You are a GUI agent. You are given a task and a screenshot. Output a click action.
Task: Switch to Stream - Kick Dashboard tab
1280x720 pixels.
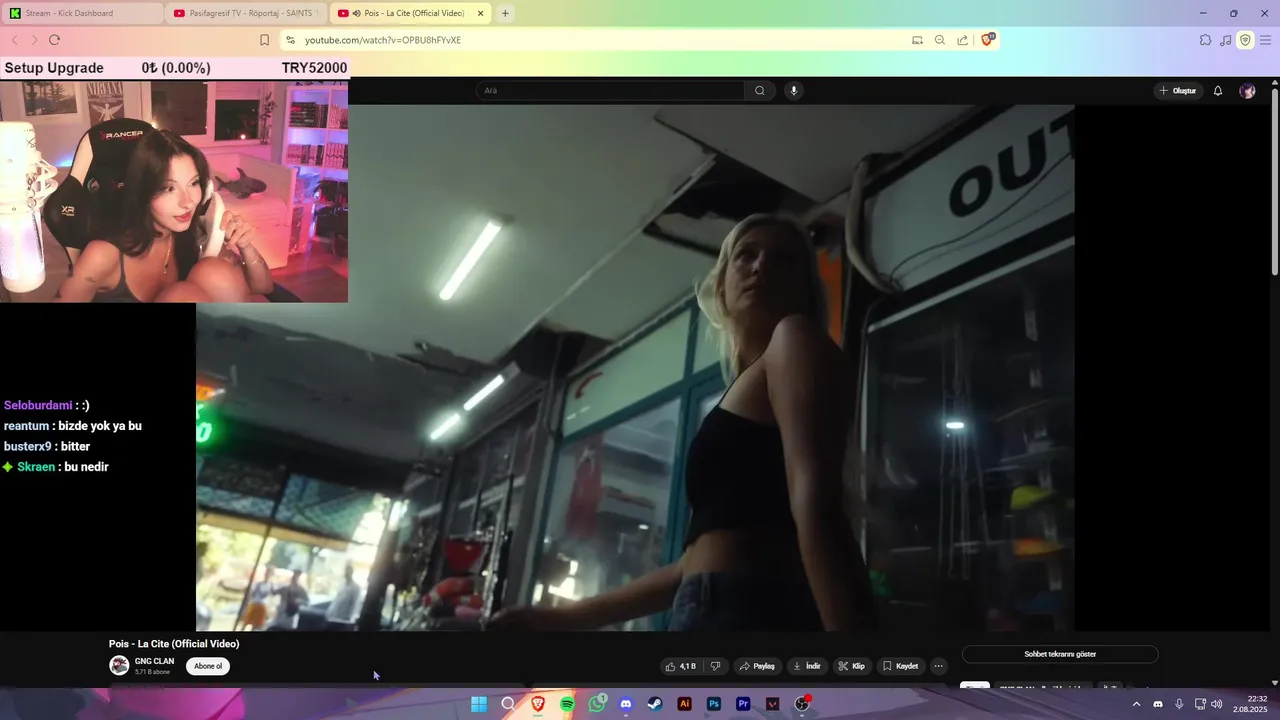(x=82, y=13)
